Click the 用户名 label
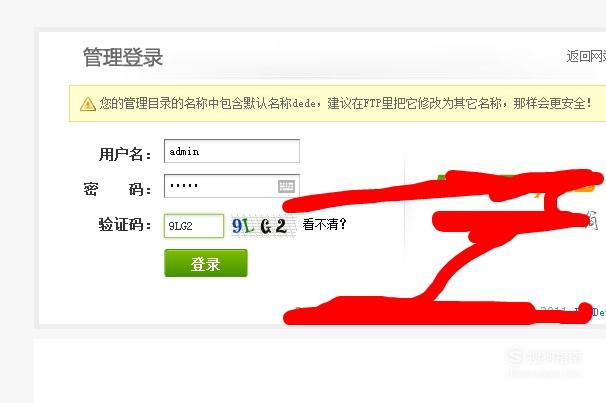This screenshot has height=403, width=606. click(125, 154)
